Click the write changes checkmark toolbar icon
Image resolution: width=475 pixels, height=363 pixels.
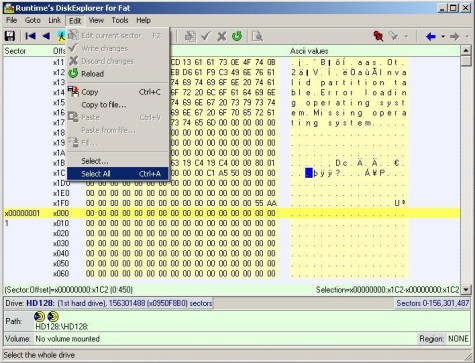tap(205, 36)
